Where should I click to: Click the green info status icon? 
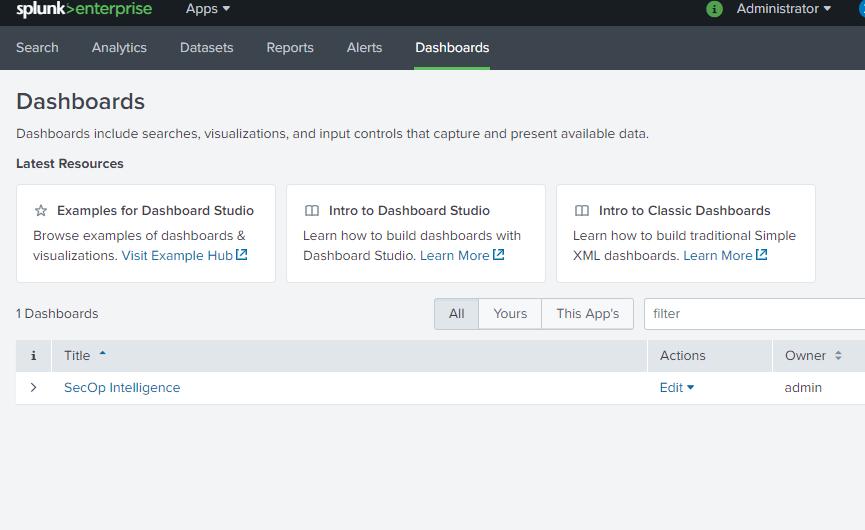714,9
